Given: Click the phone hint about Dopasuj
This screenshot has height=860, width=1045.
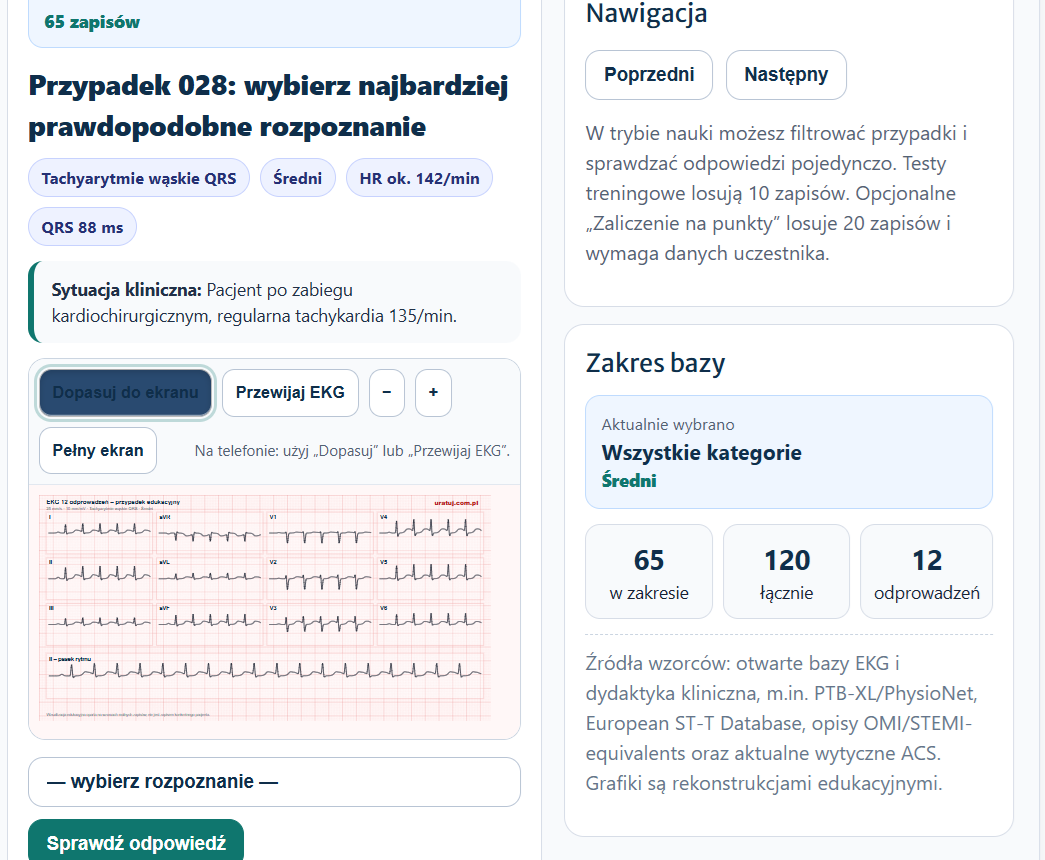Looking at the screenshot, I should 352,451.
